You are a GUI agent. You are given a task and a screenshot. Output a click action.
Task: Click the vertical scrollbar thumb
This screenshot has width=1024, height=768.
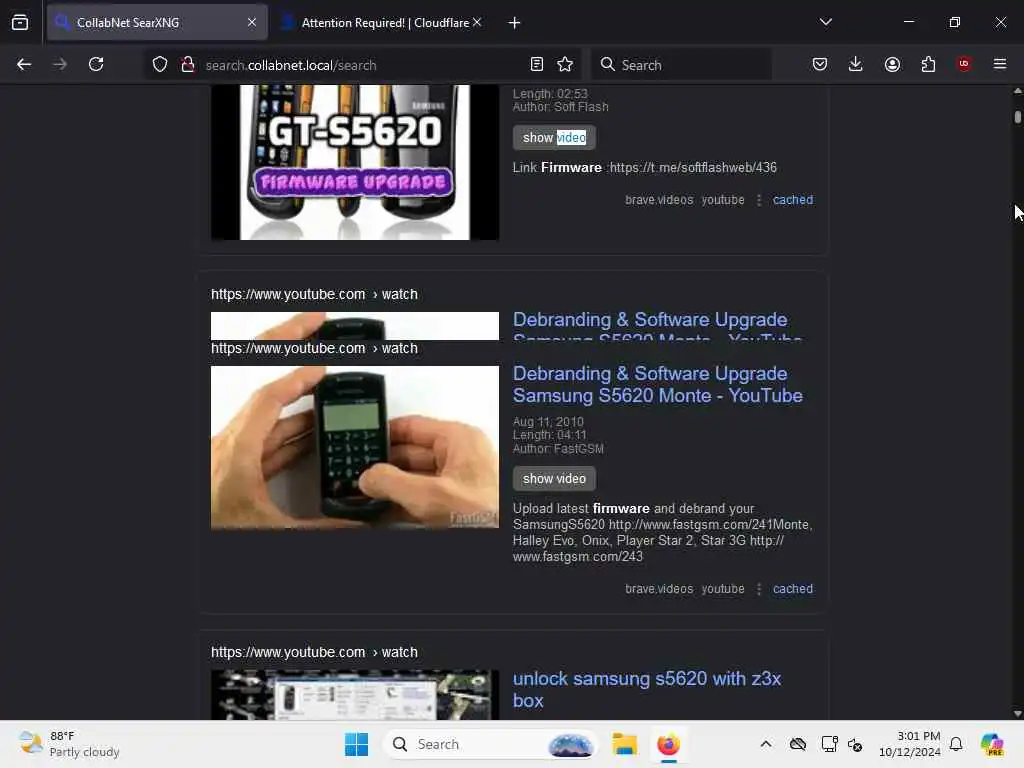(1017, 117)
